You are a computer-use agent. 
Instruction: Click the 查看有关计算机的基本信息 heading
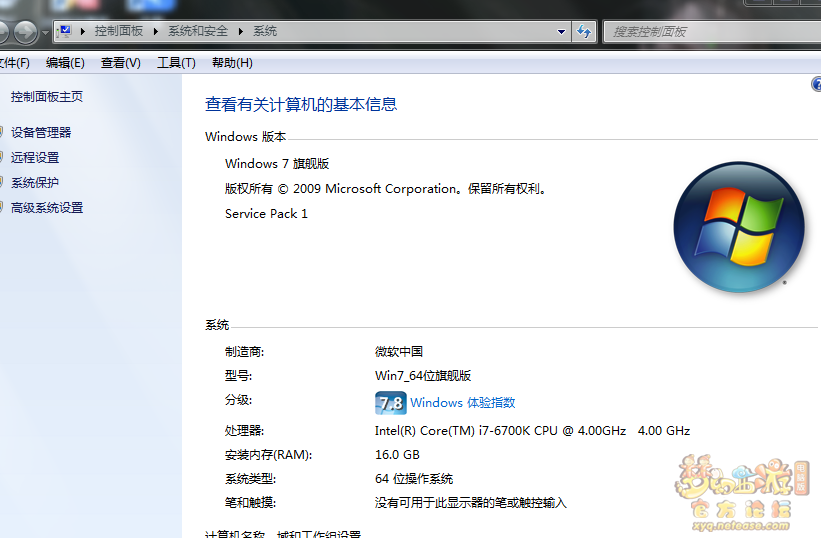301,105
